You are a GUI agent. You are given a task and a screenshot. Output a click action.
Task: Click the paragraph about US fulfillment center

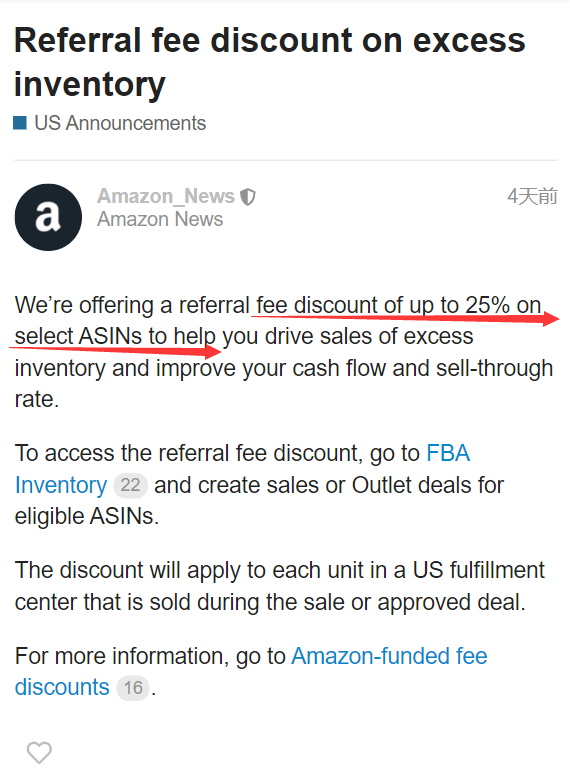pos(280,586)
